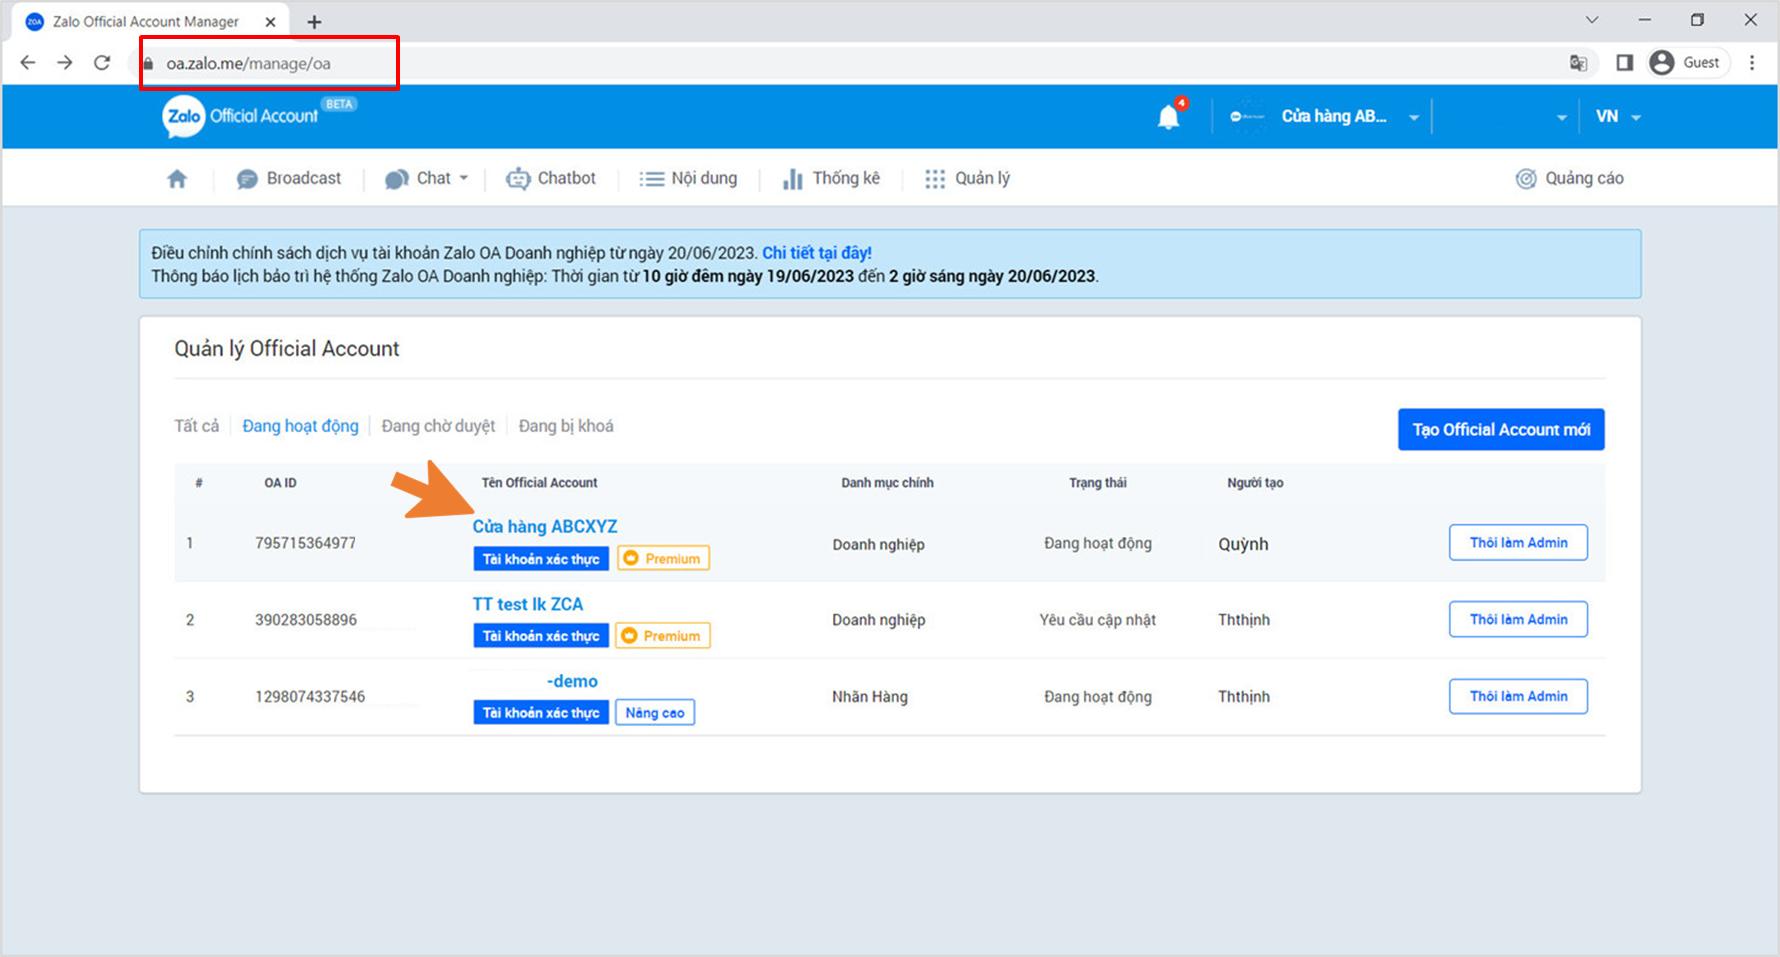
Task: Toggle browser side panel icon
Action: (1624, 63)
